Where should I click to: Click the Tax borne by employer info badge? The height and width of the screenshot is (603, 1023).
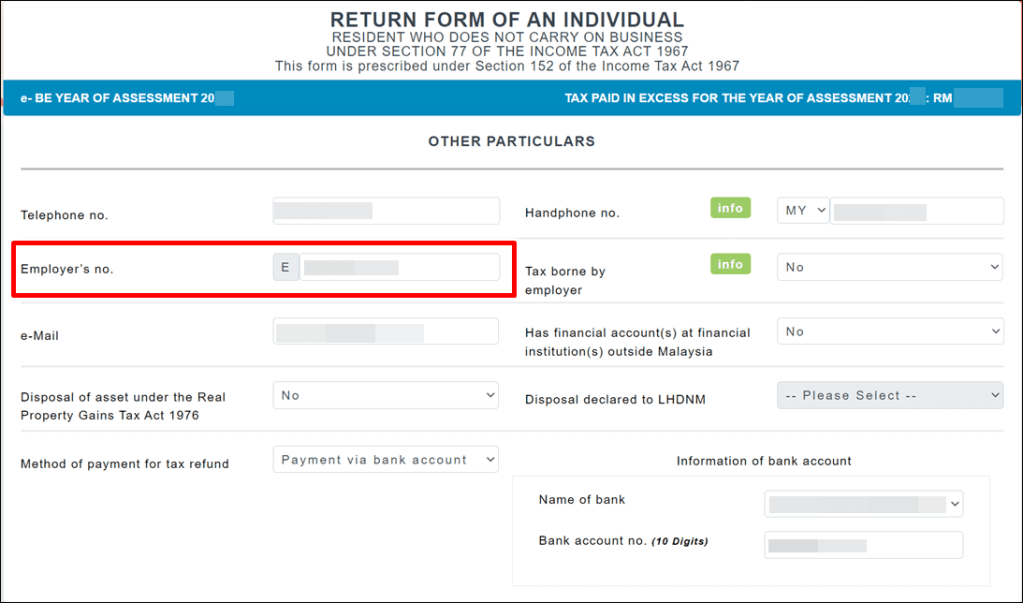point(730,264)
